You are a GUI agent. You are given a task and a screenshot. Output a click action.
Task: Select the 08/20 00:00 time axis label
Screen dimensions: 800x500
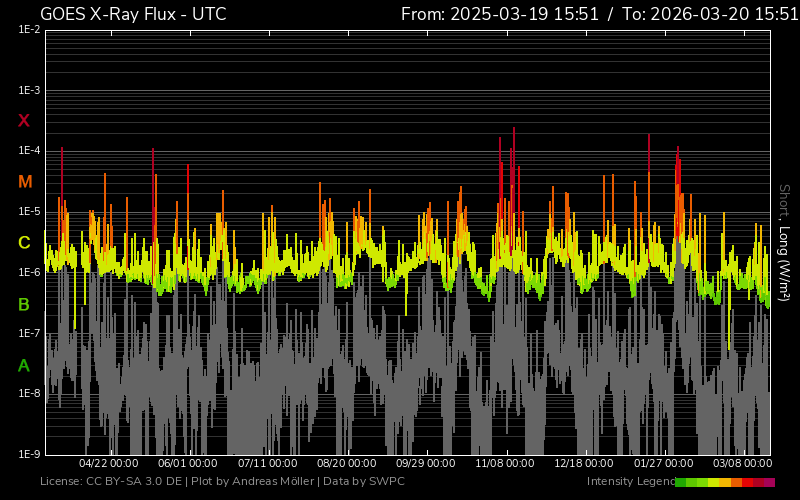346,464
